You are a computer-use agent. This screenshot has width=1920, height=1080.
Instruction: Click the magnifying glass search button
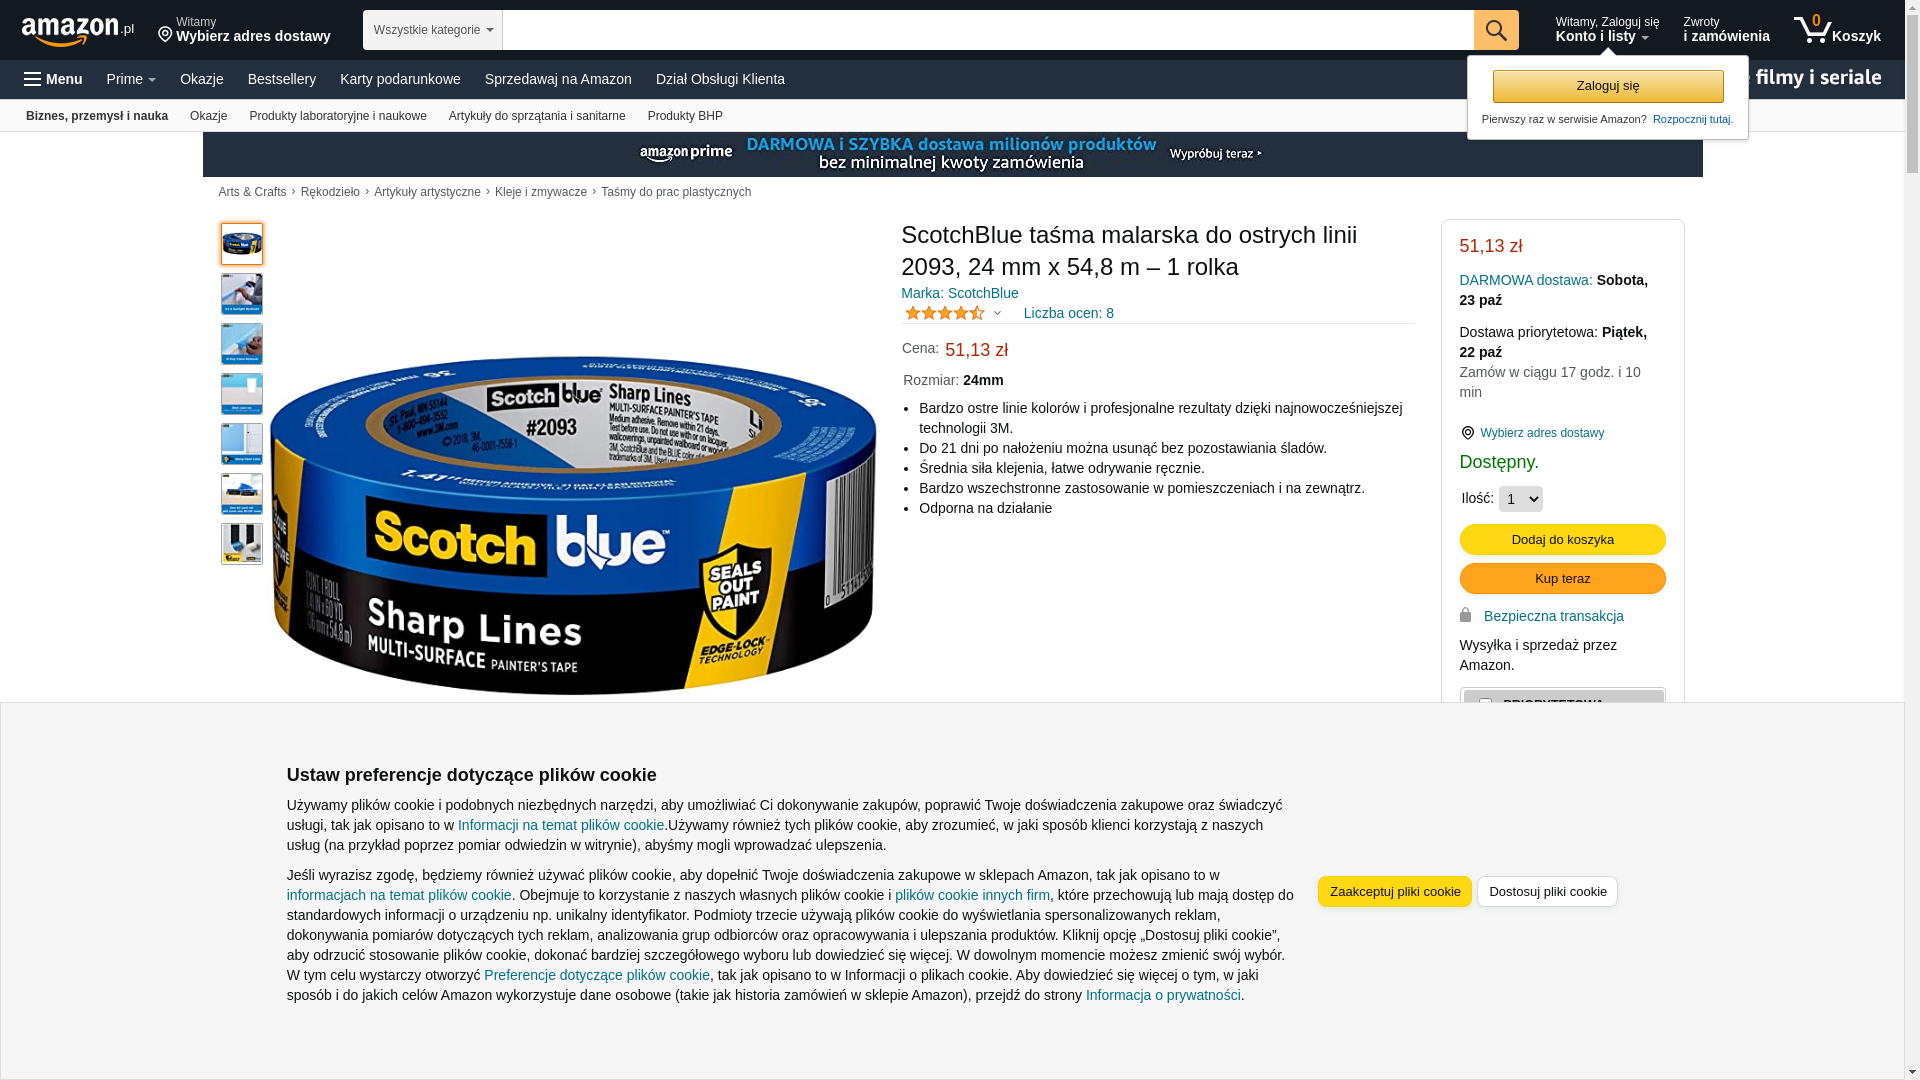1496,30
